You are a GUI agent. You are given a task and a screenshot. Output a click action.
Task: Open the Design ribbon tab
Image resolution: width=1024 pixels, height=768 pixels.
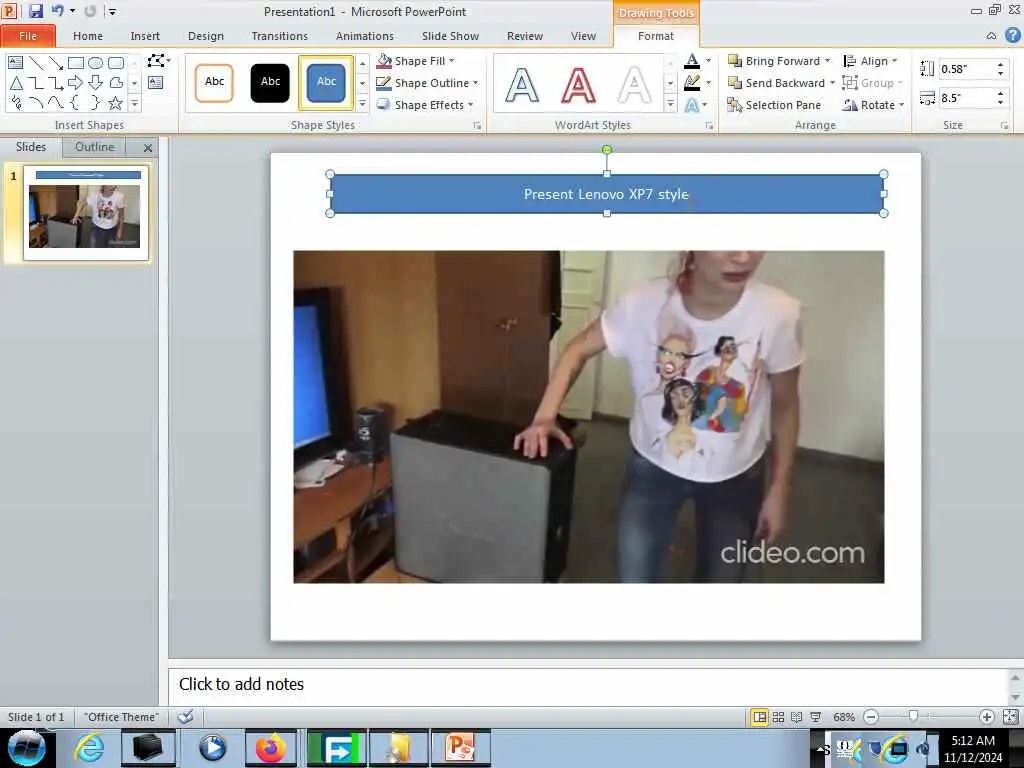click(206, 36)
